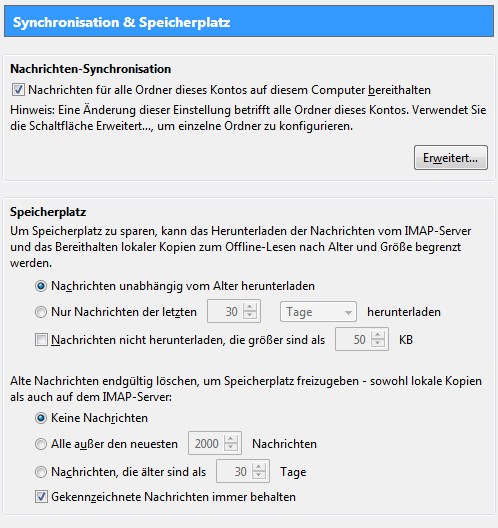This screenshot has height=528, width=498.
Task: Uncheck Nachrichten für alle Ordner bereithalten
Action: 18,90
